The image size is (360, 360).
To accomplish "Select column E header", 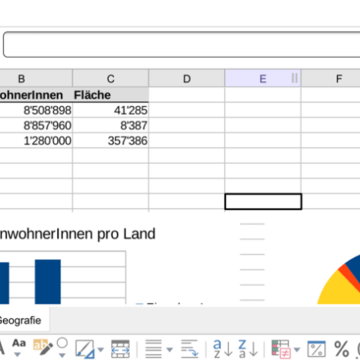I will coord(263,79).
